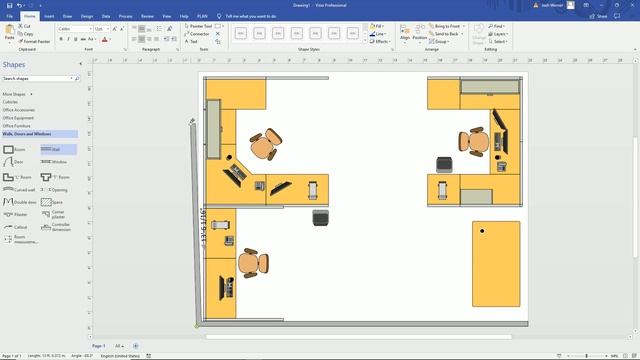Undo the last action
640x360 pixels.
(x=19, y=5)
